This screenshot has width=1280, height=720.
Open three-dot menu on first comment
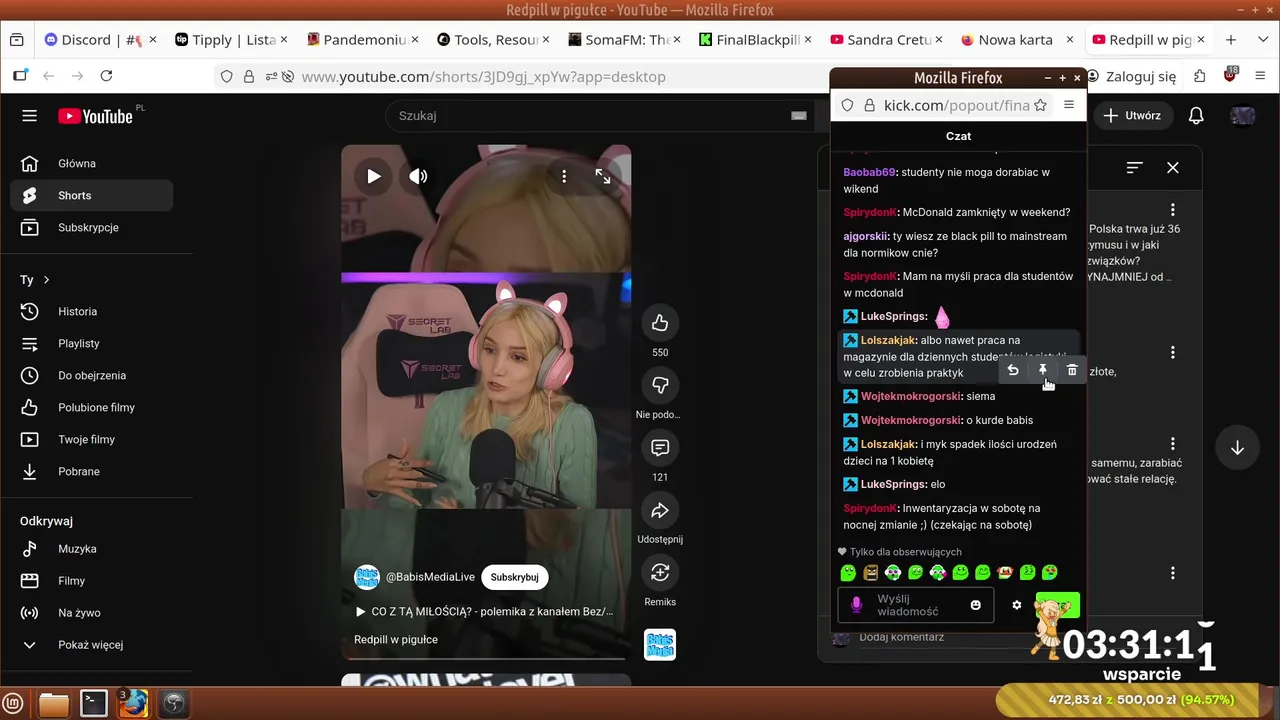pyautogui.click(x=1173, y=210)
